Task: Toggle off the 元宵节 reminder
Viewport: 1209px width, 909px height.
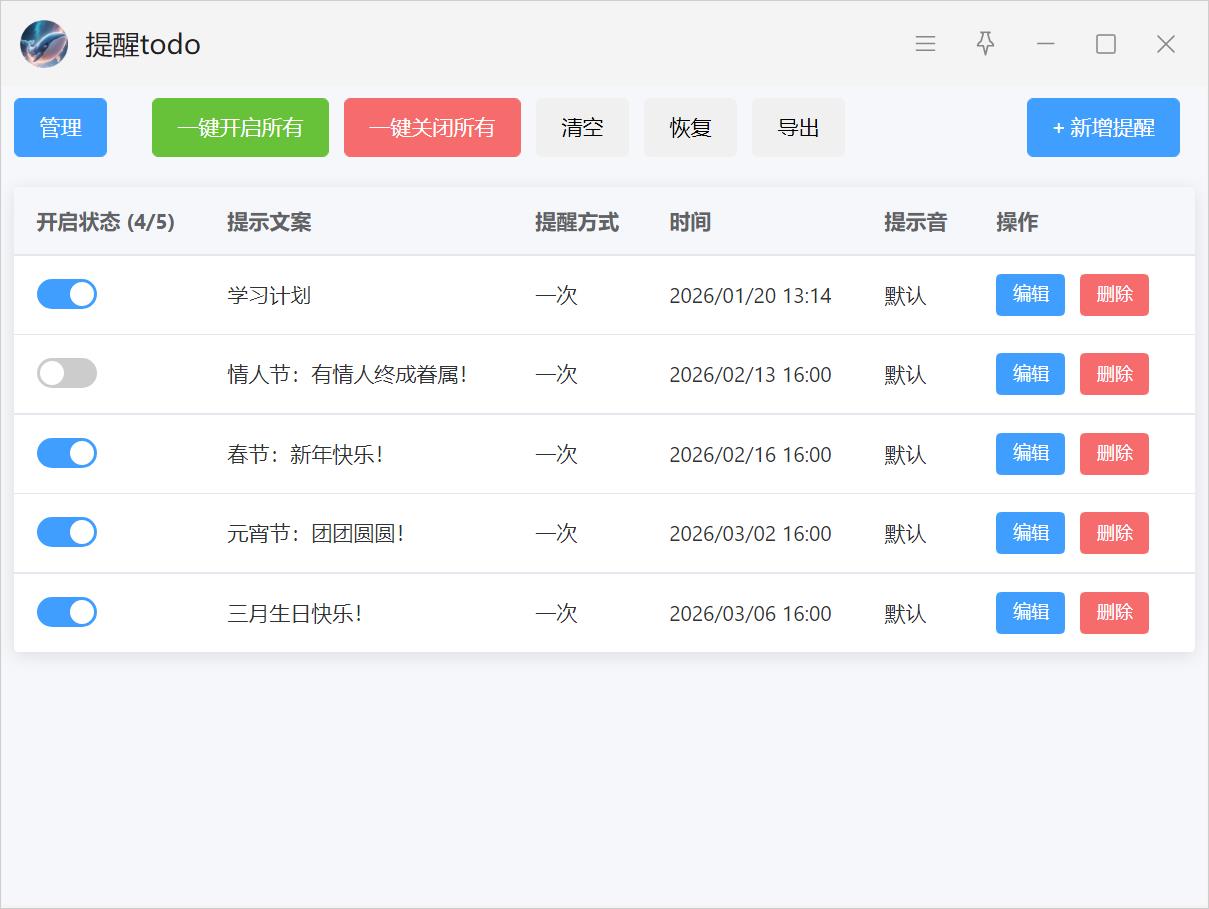Action: (67, 532)
